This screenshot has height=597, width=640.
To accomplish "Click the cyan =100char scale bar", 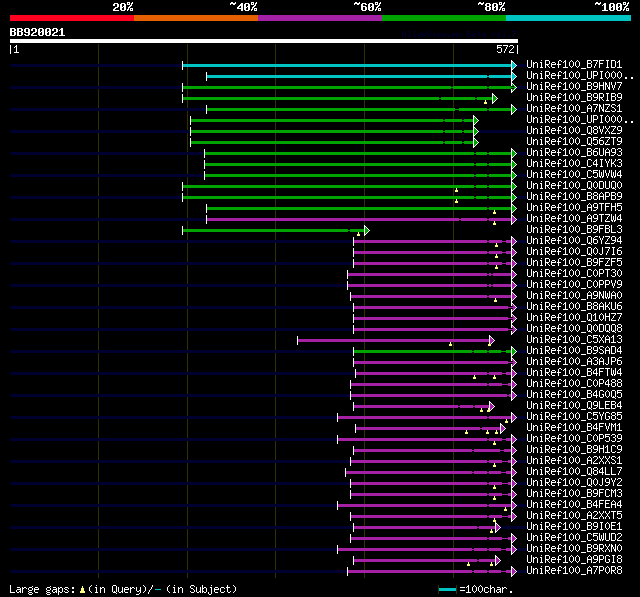I will tap(447, 589).
